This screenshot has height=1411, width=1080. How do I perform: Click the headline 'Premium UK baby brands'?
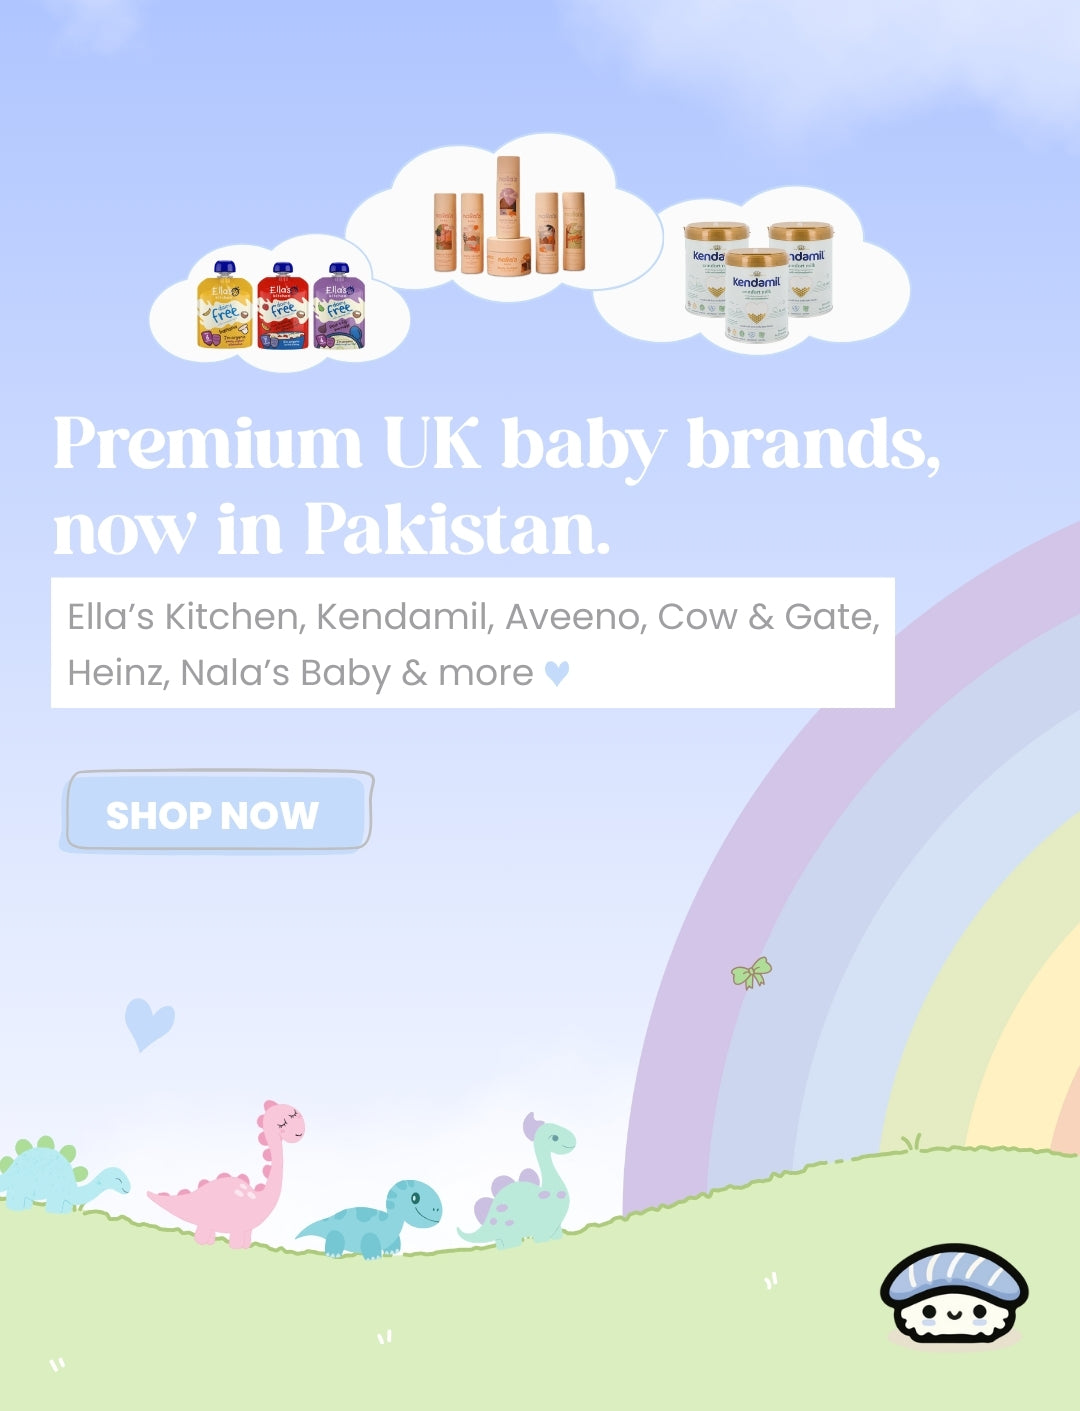pyautogui.click(x=496, y=444)
